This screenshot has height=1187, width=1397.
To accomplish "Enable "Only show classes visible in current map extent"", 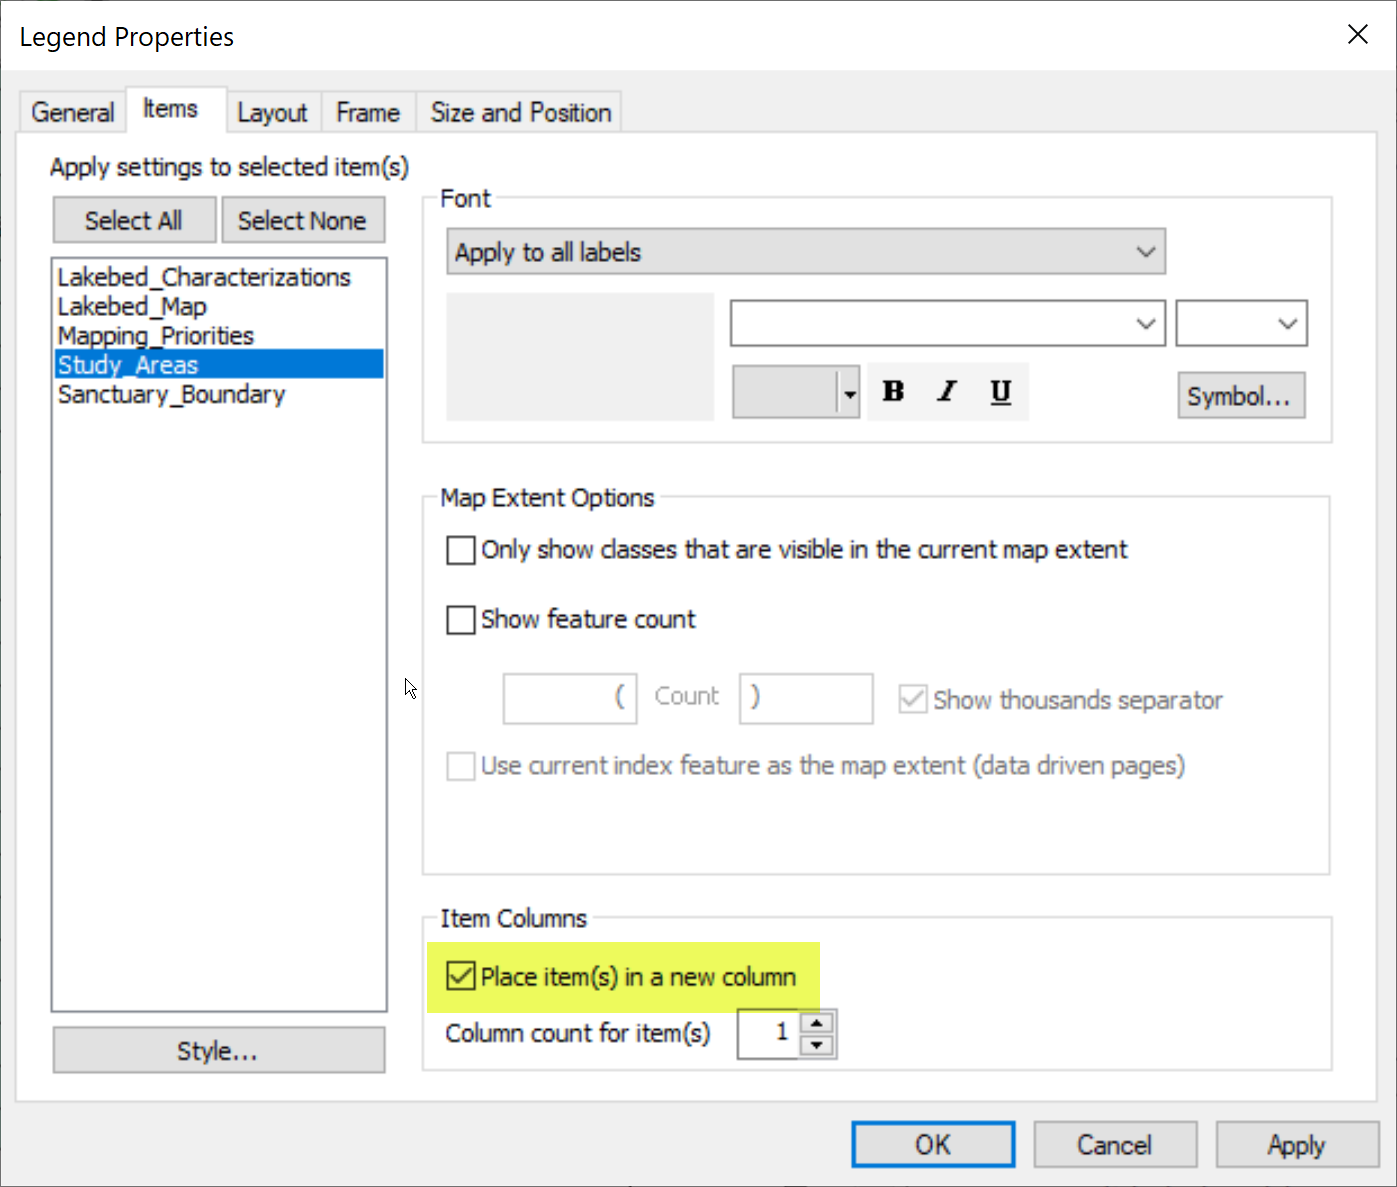I will (460, 549).
